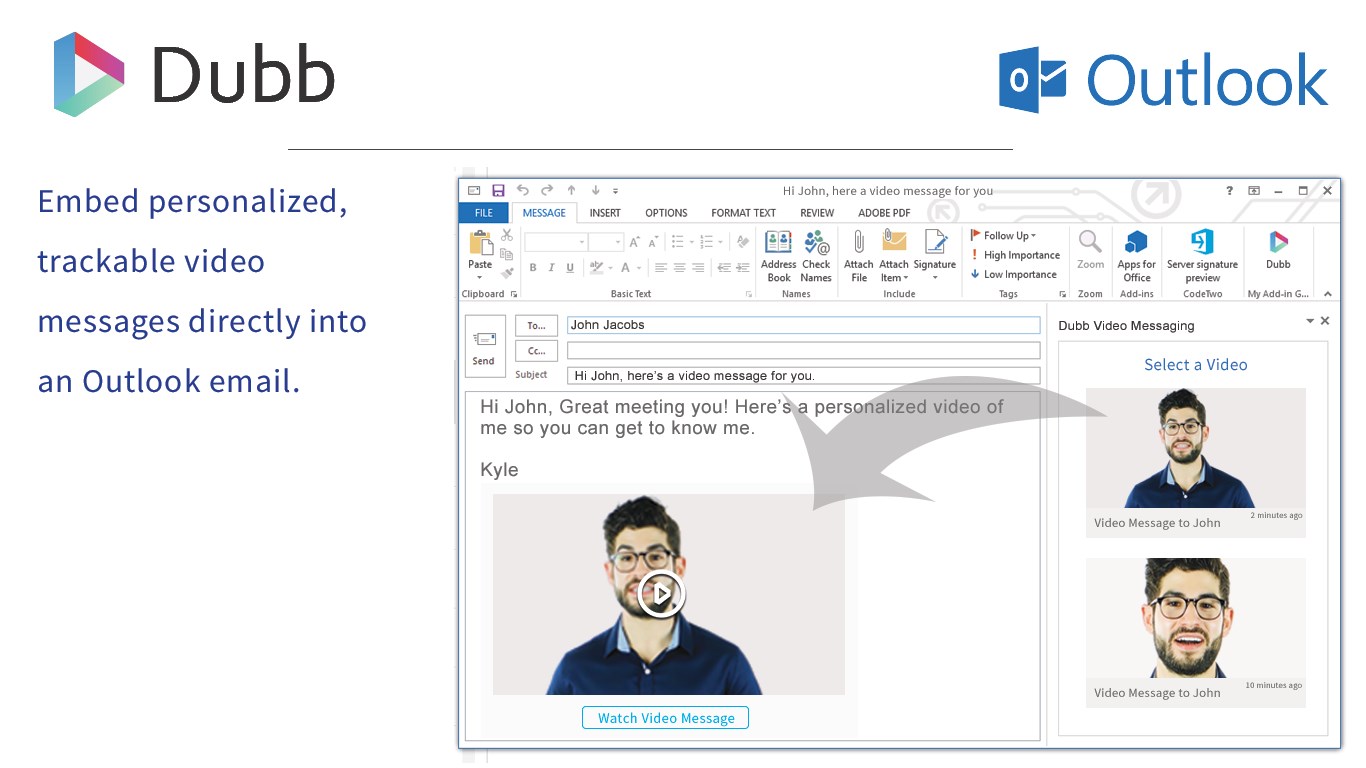Image resolution: width=1366 pixels, height=768 pixels.
Task: Click inside the Subject field
Action: coord(803,376)
